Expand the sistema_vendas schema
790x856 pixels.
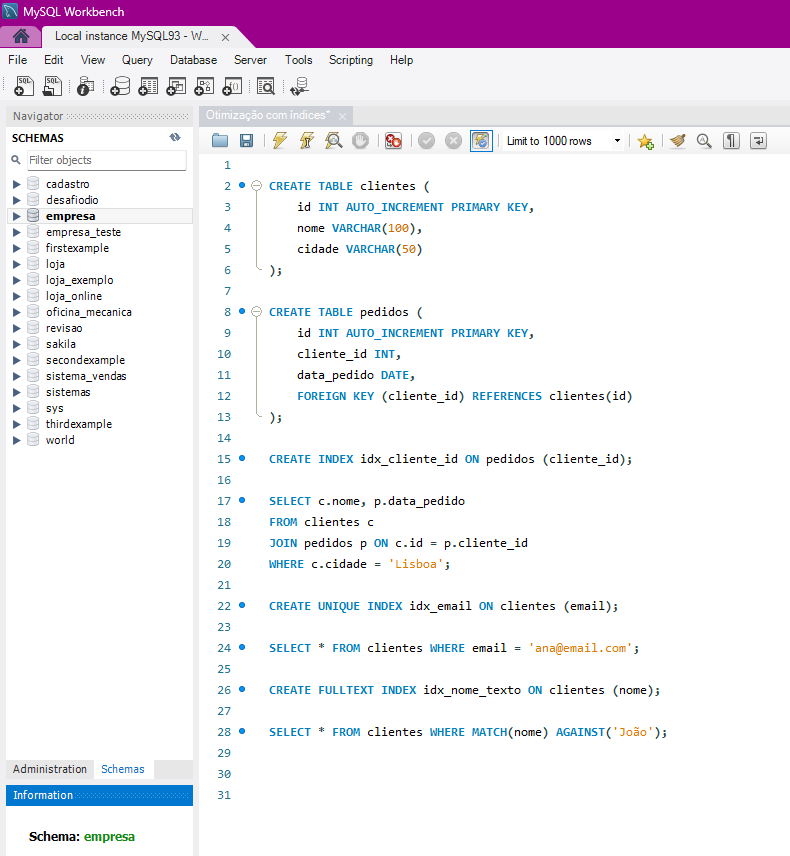[16, 376]
